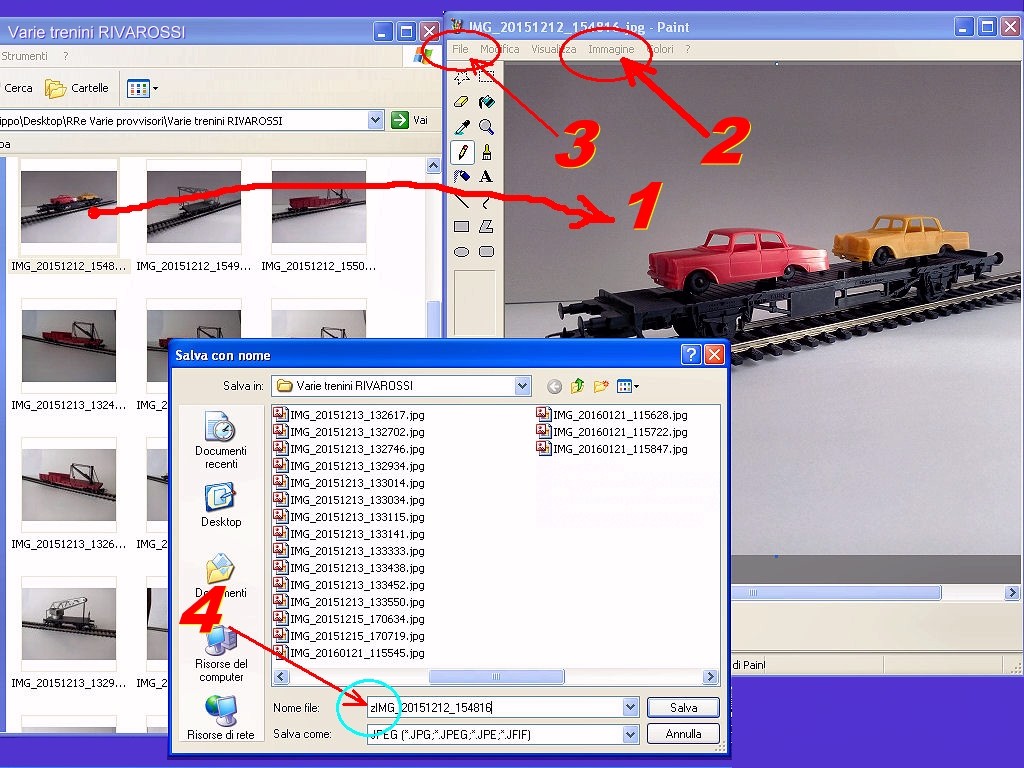Open the File menu in Paint
1024x768 pixels.
click(460, 49)
